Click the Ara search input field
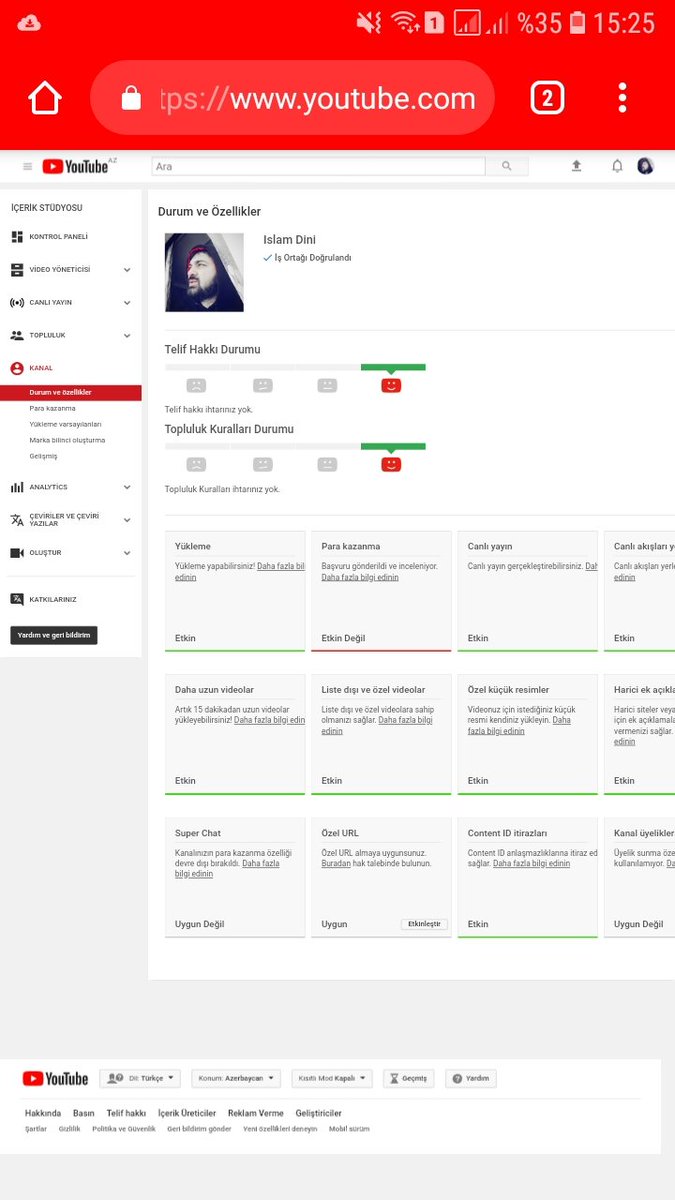Screen dimensions: 675x1200 (x=318, y=166)
